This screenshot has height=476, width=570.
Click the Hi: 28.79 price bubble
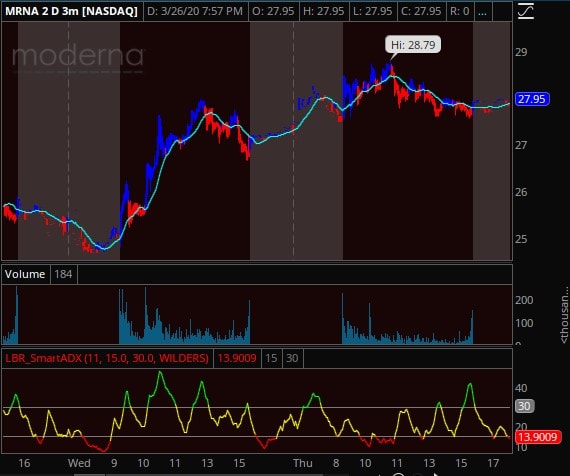(413, 45)
